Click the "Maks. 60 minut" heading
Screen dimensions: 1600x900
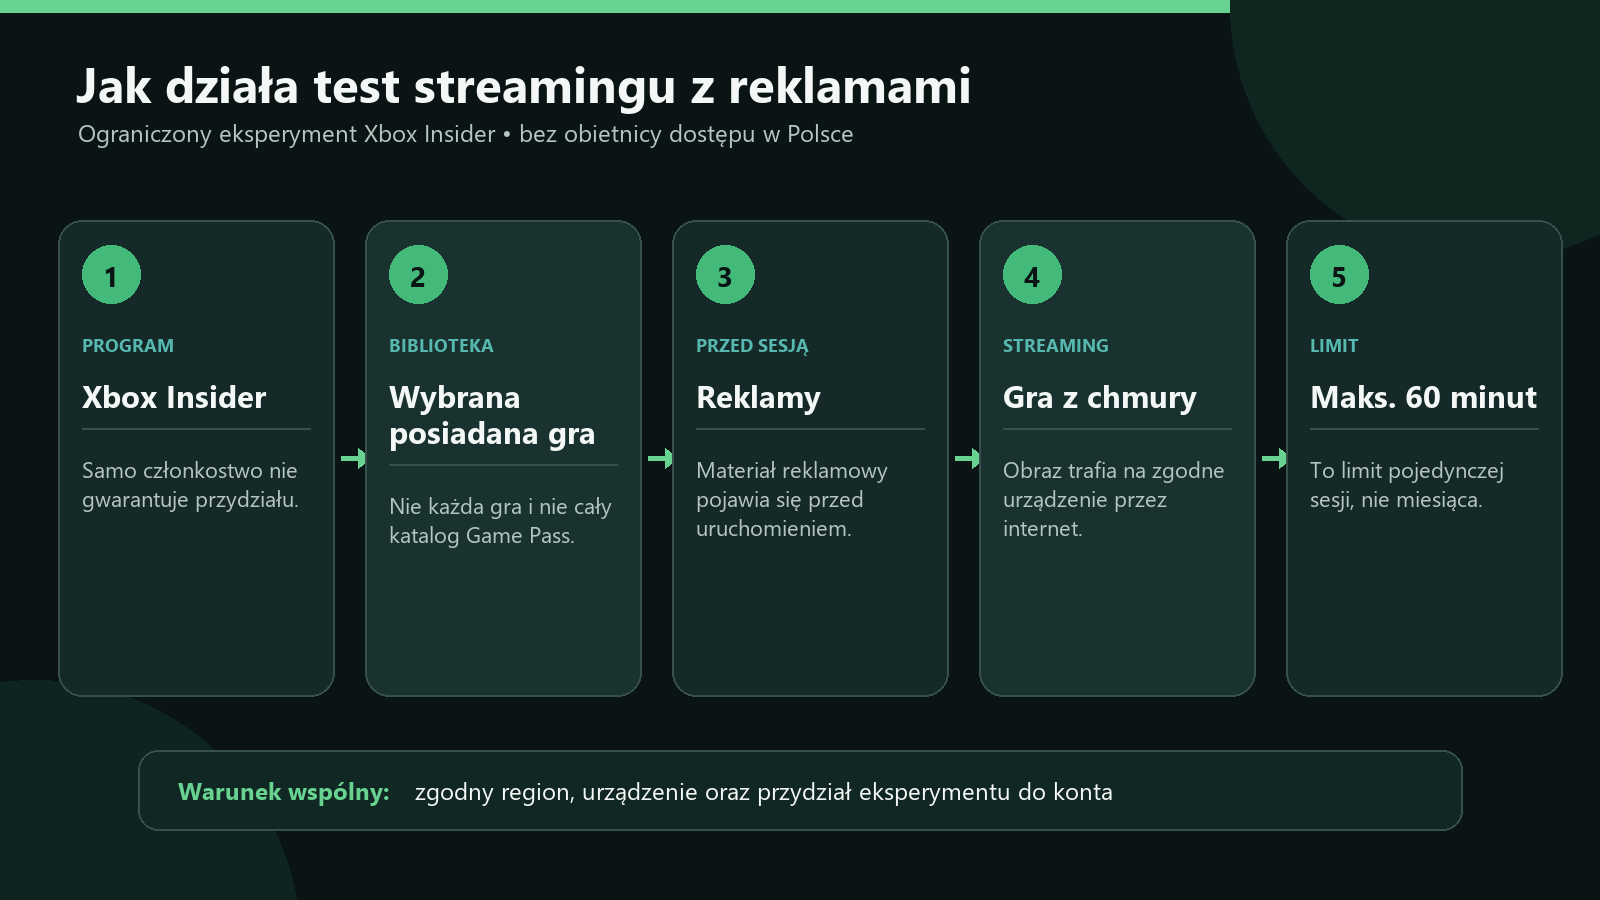coord(1424,397)
